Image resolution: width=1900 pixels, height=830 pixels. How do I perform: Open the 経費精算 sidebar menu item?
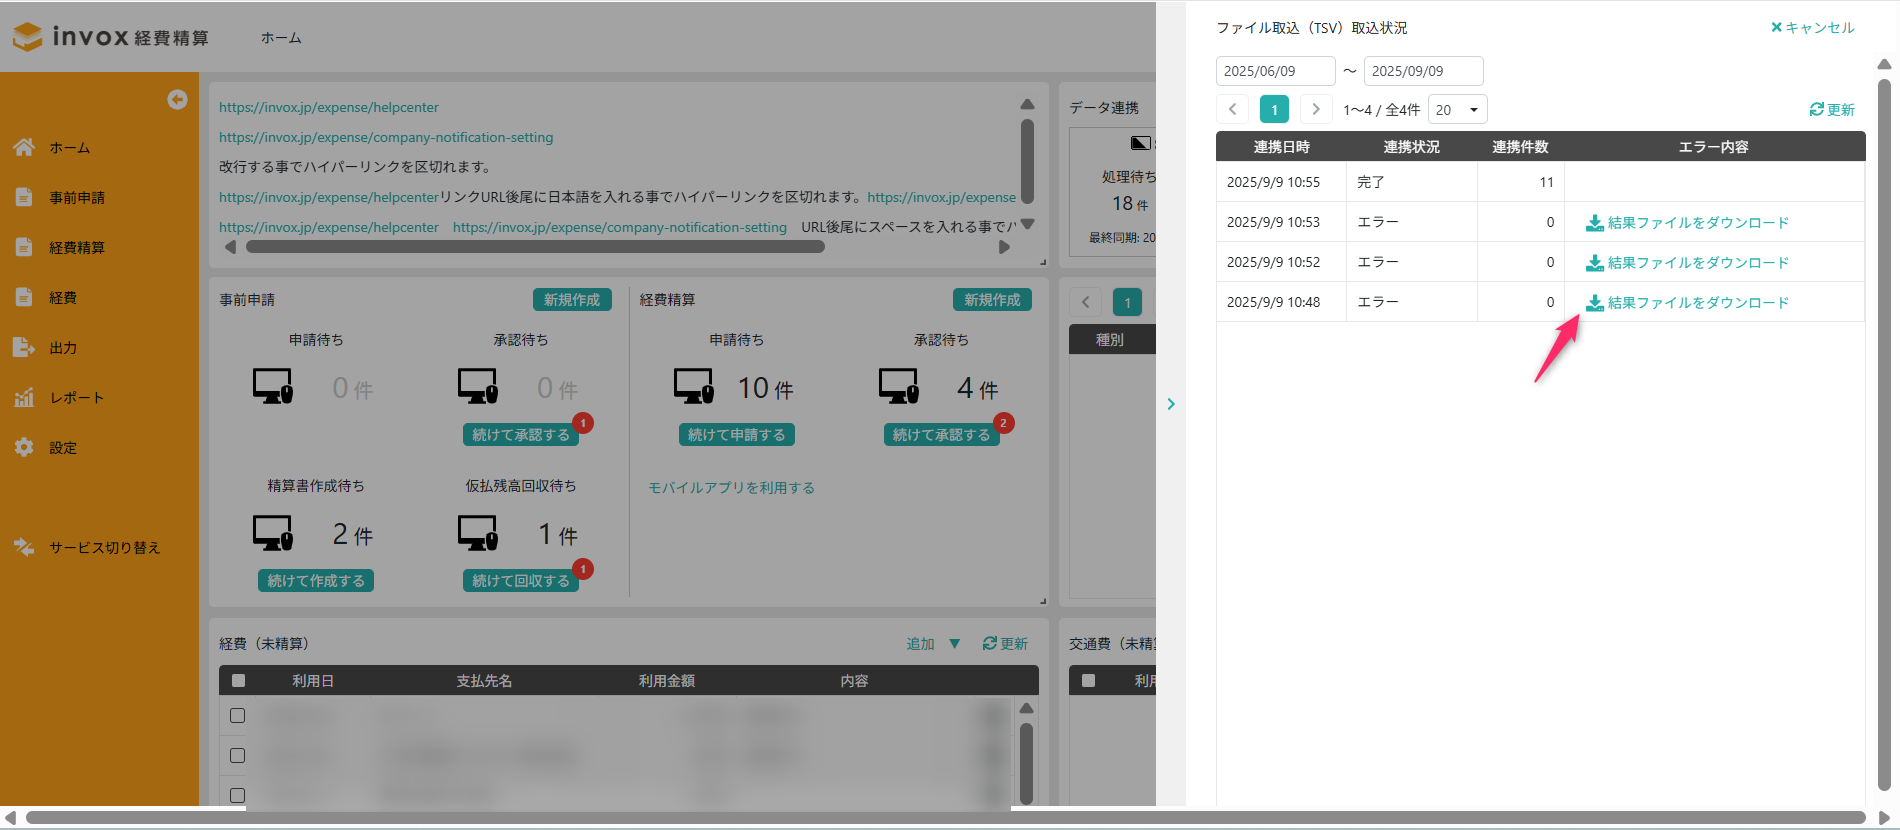(x=77, y=247)
